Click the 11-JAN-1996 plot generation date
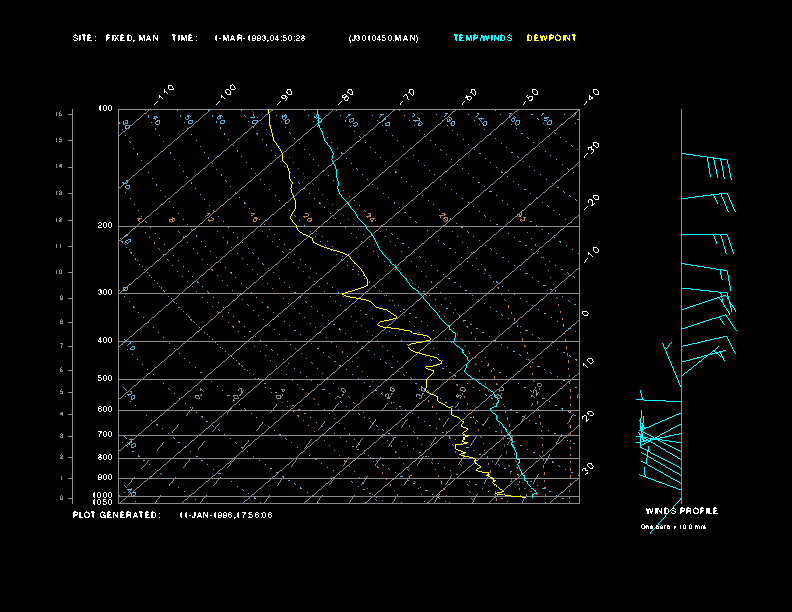 tap(226, 515)
